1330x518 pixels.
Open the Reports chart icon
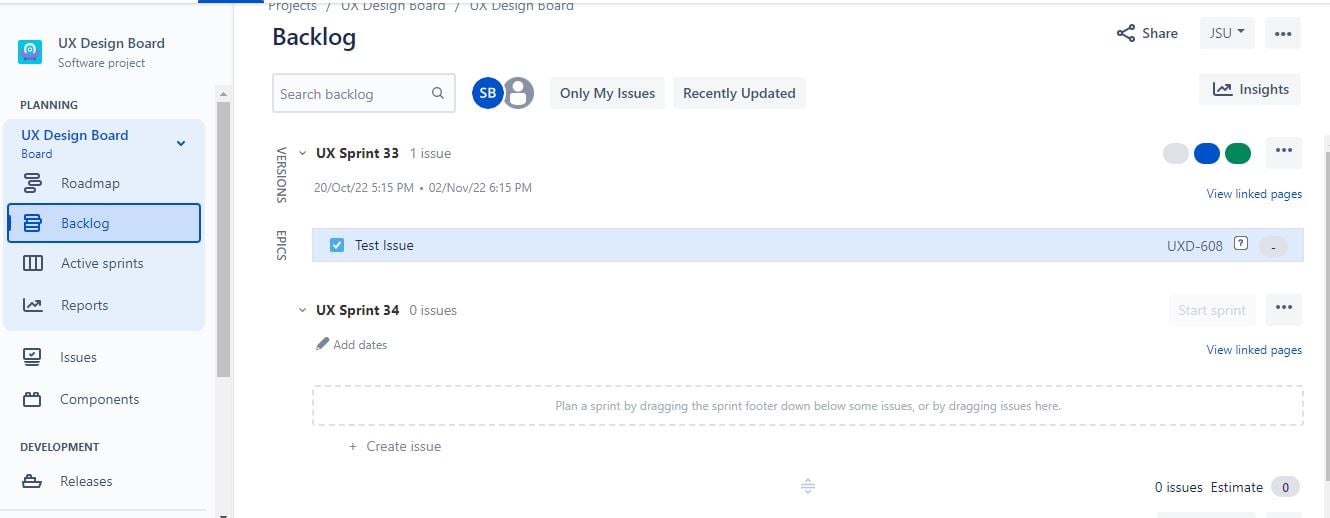tap(33, 305)
